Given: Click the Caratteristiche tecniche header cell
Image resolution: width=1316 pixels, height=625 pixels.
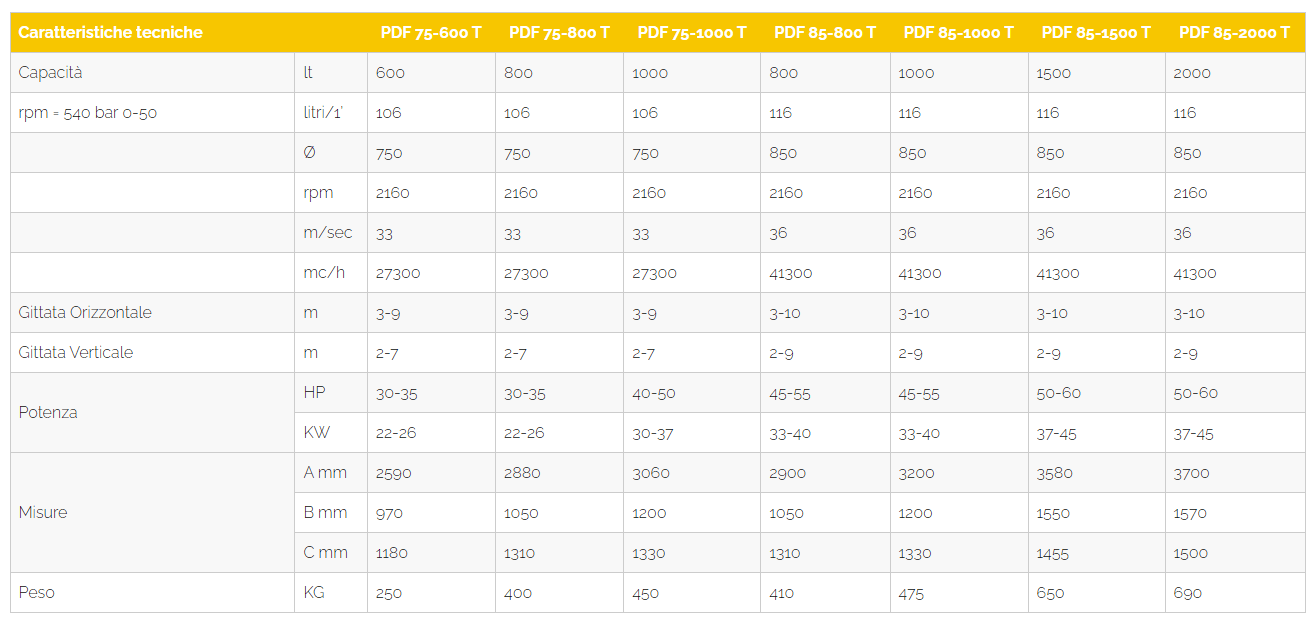Looking at the screenshot, I should [153, 32].
